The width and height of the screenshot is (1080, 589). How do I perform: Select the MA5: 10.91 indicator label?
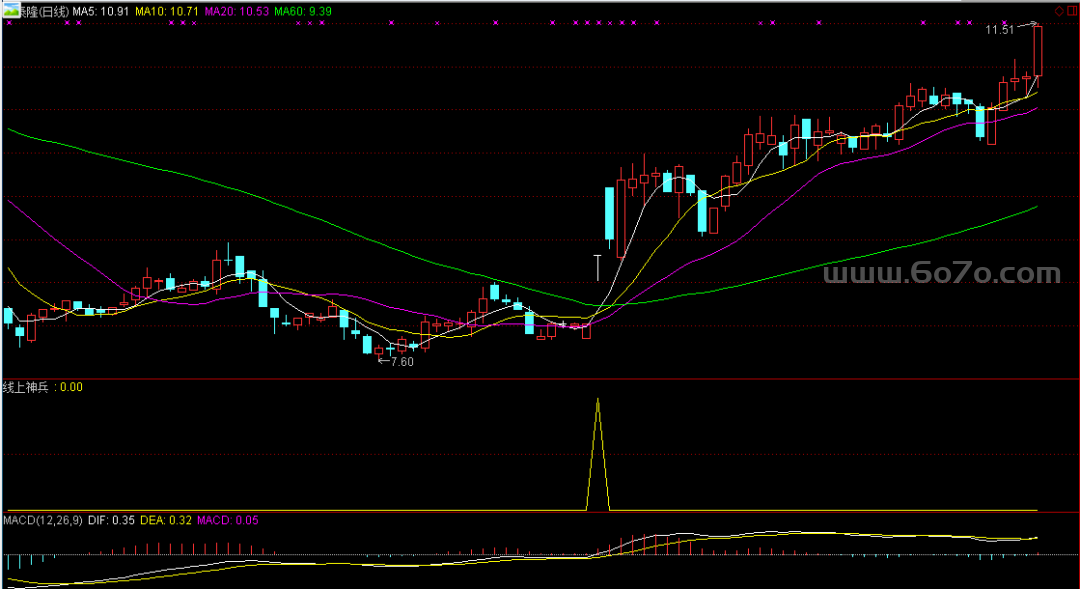(x=102, y=11)
